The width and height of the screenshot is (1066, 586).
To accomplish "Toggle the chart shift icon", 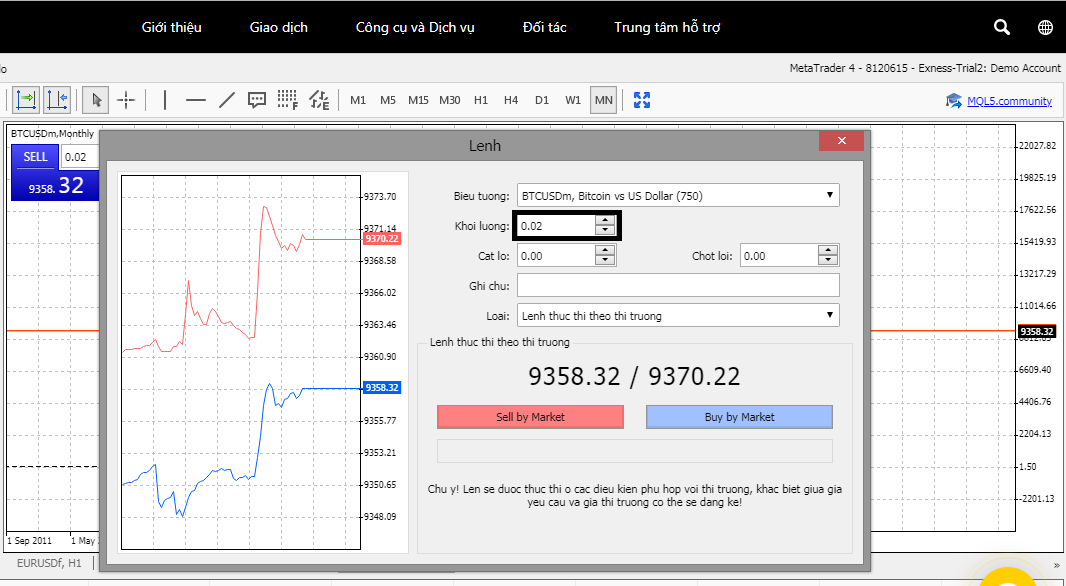I will 57,99.
